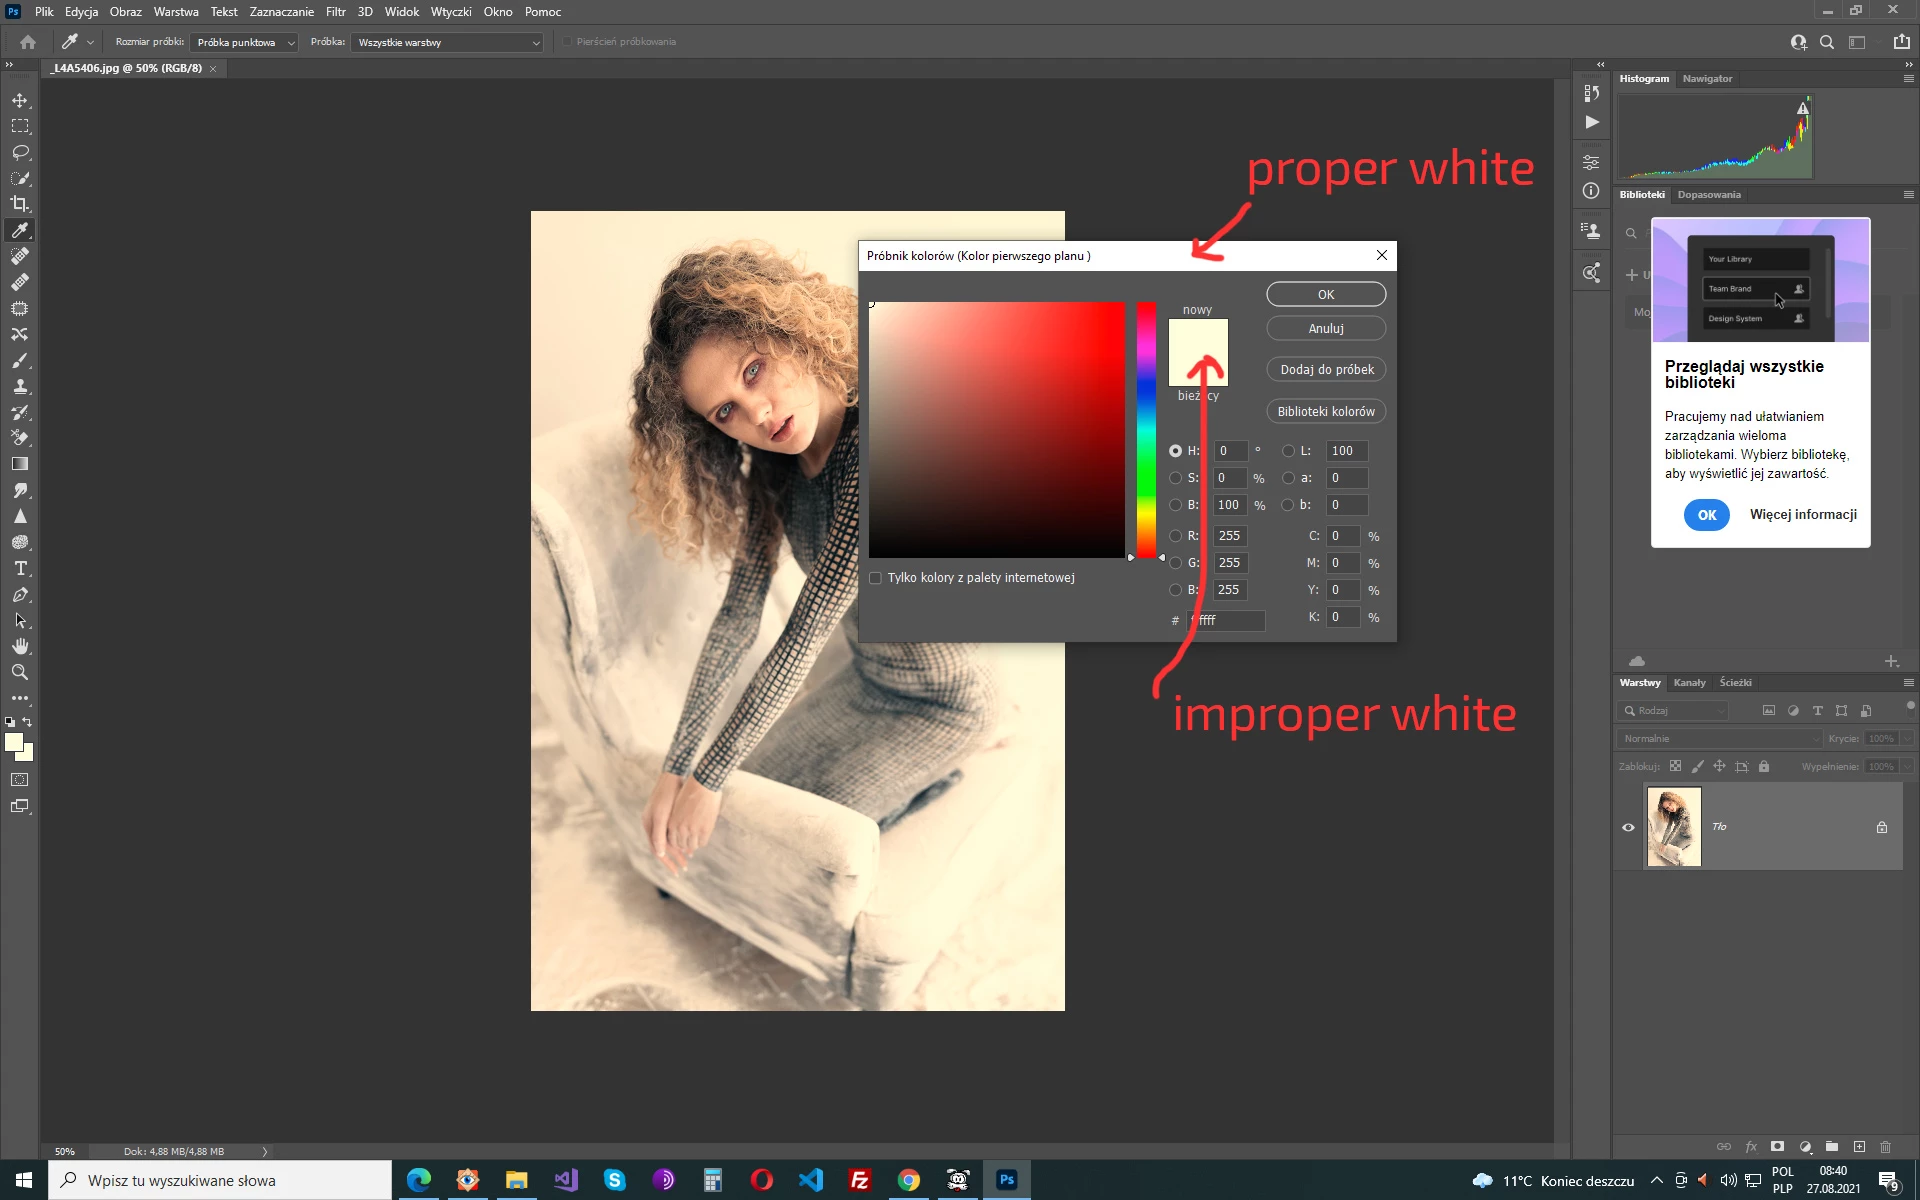The width and height of the screenshot is (1920, 1200).
Task: Select the Lasso tool
Action: [x=20, y=152]
